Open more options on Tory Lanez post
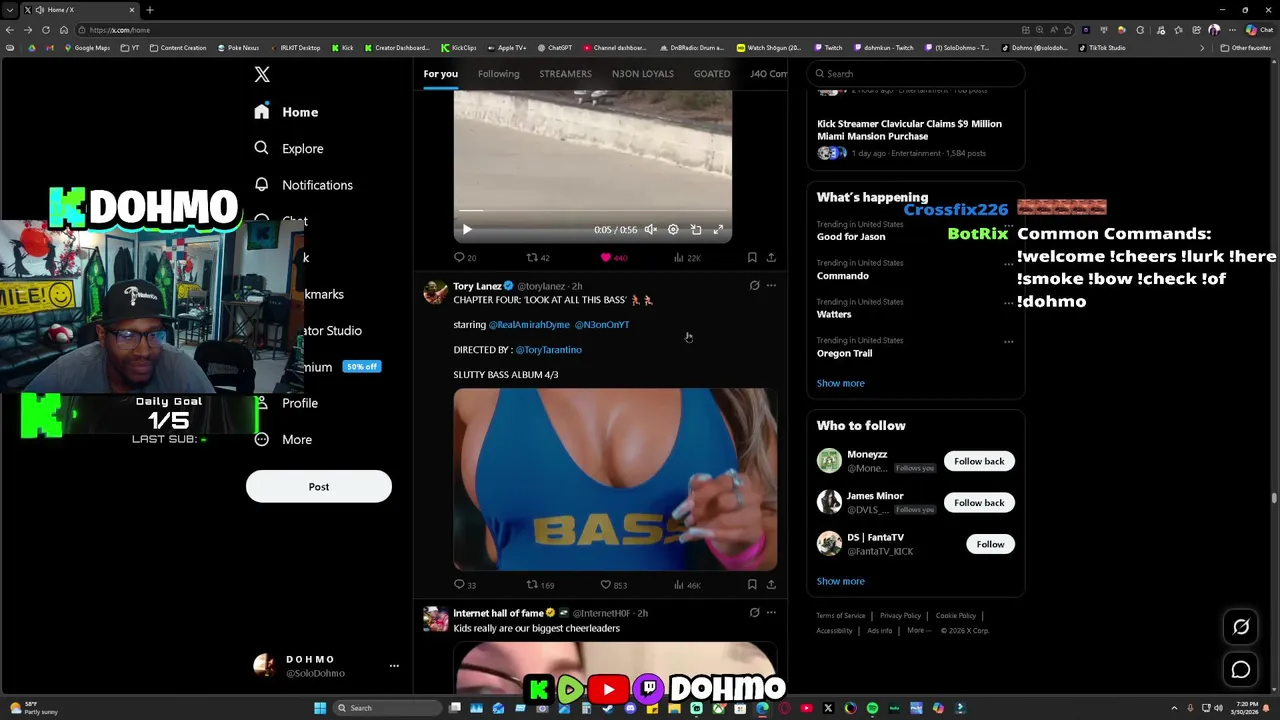 pyautogui.click(x=771, y=285)
